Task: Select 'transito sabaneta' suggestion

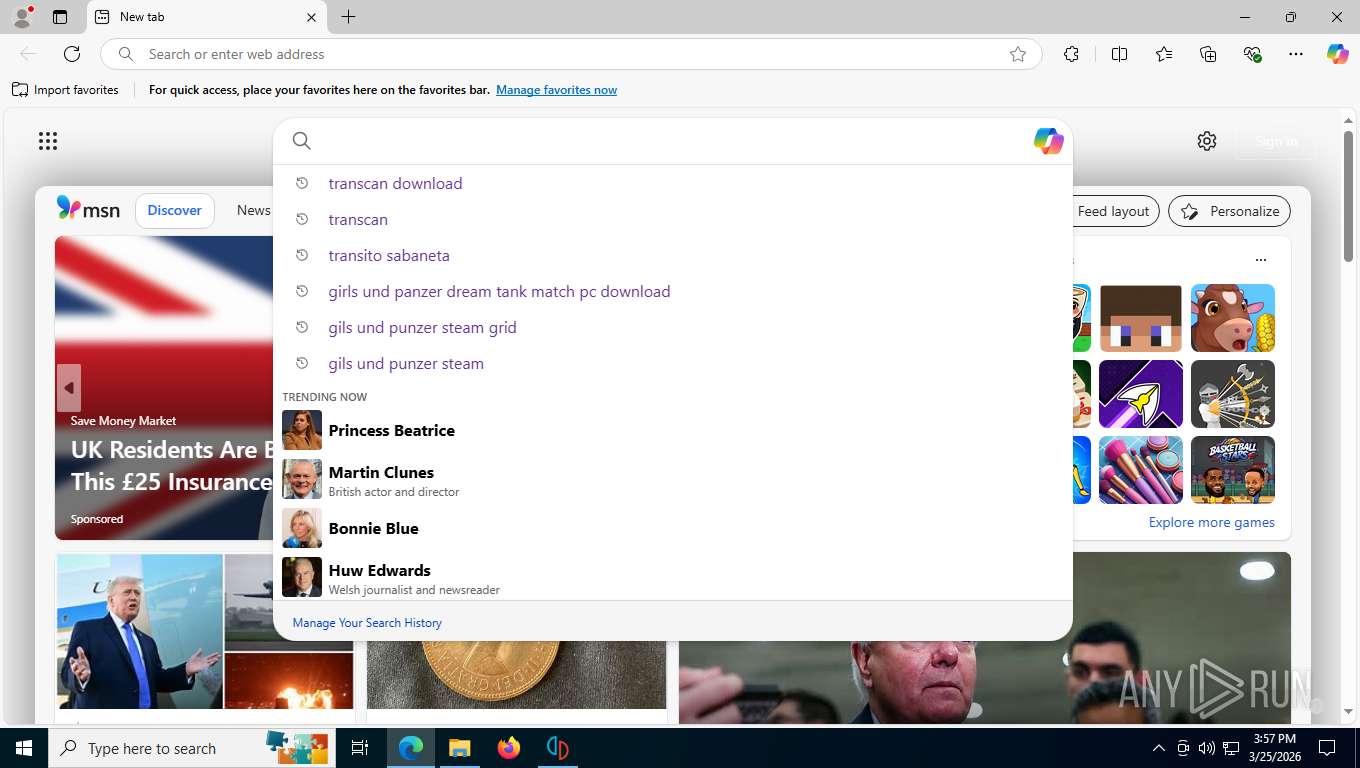Action: [672, 255]
